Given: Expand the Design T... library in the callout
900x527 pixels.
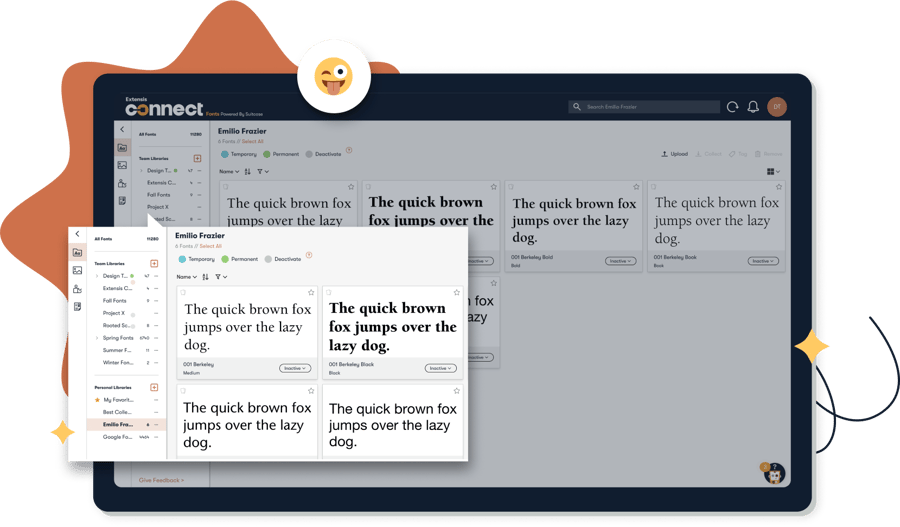Looking at the screenshot, I should (96, 276).
